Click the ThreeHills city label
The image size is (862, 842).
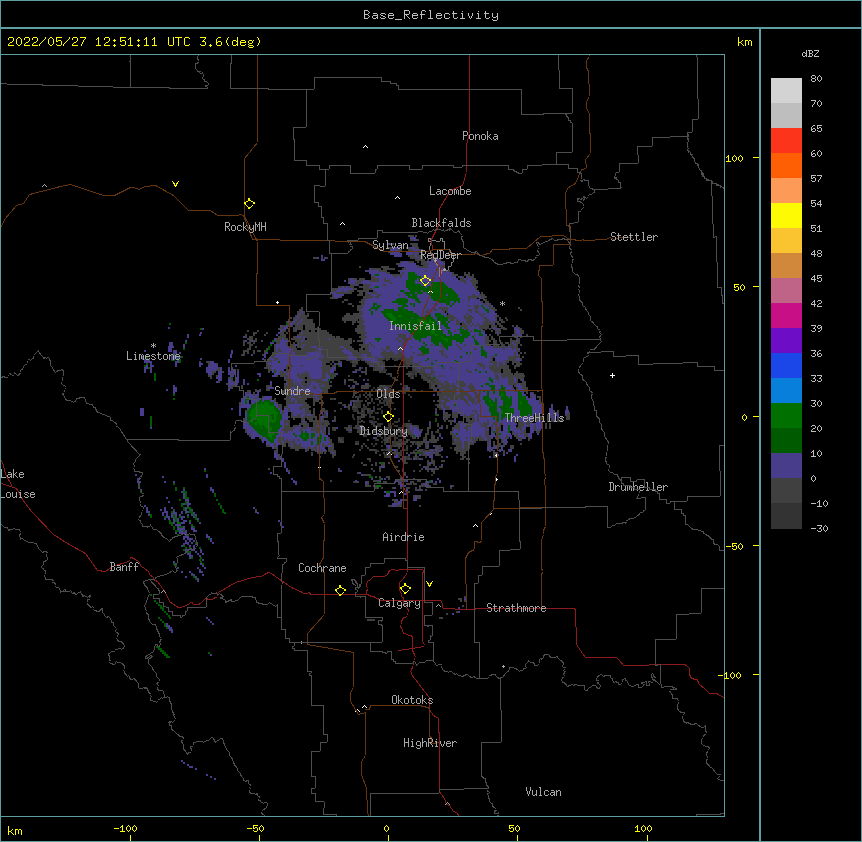click(534, 418)
